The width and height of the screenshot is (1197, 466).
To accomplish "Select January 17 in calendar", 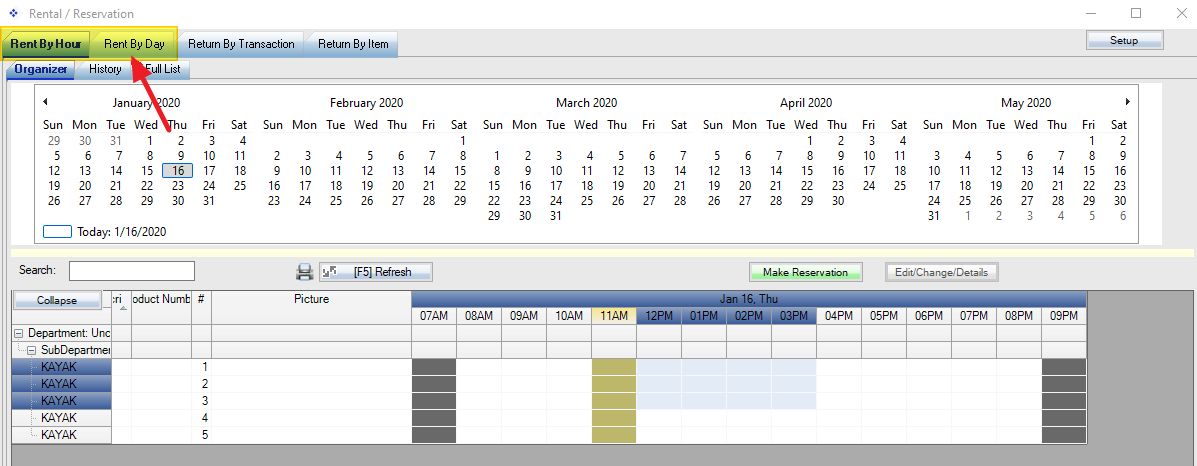I will (209, 170).
